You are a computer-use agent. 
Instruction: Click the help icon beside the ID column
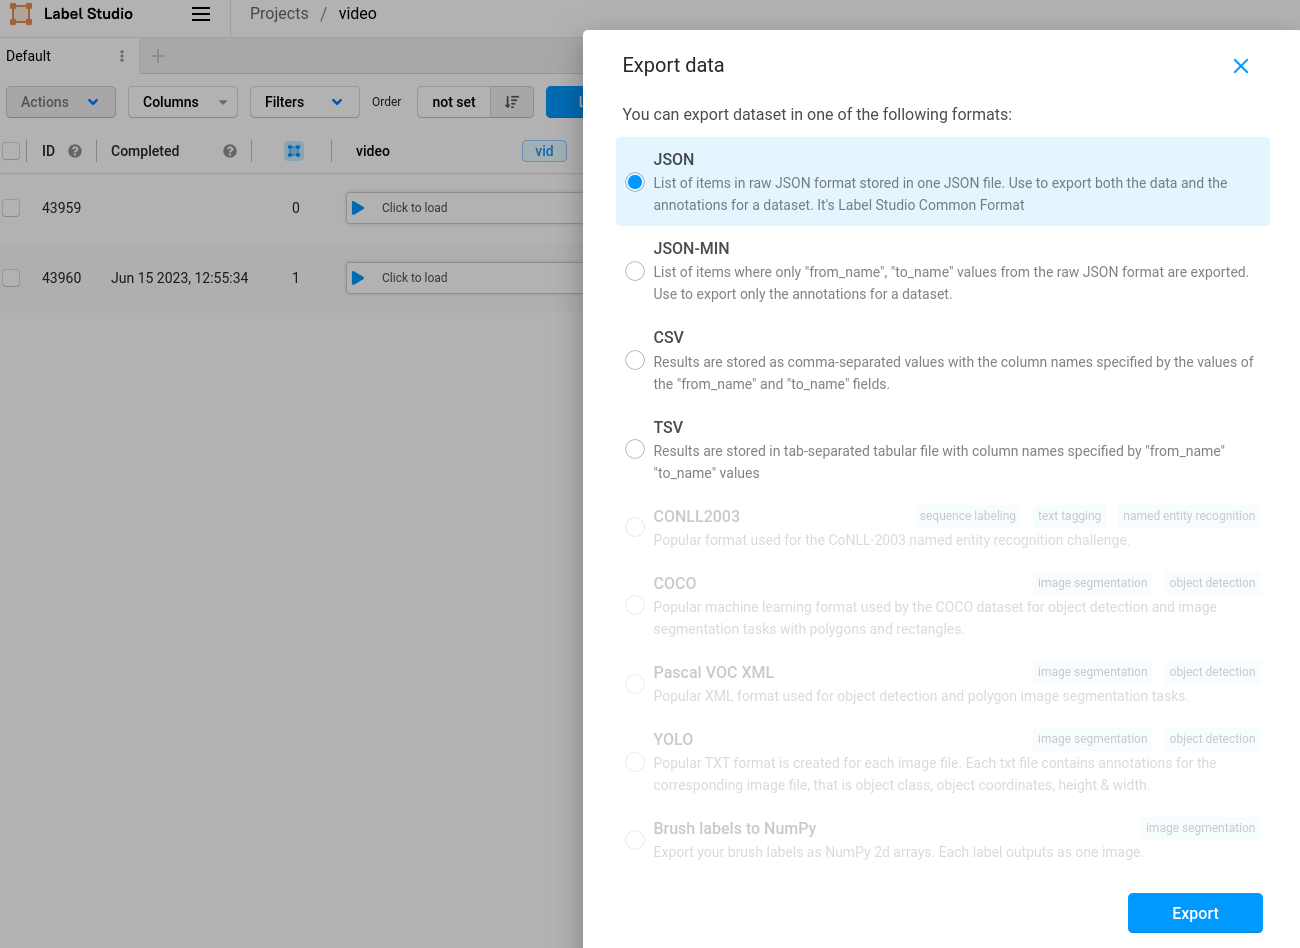(x=74, y=150)
